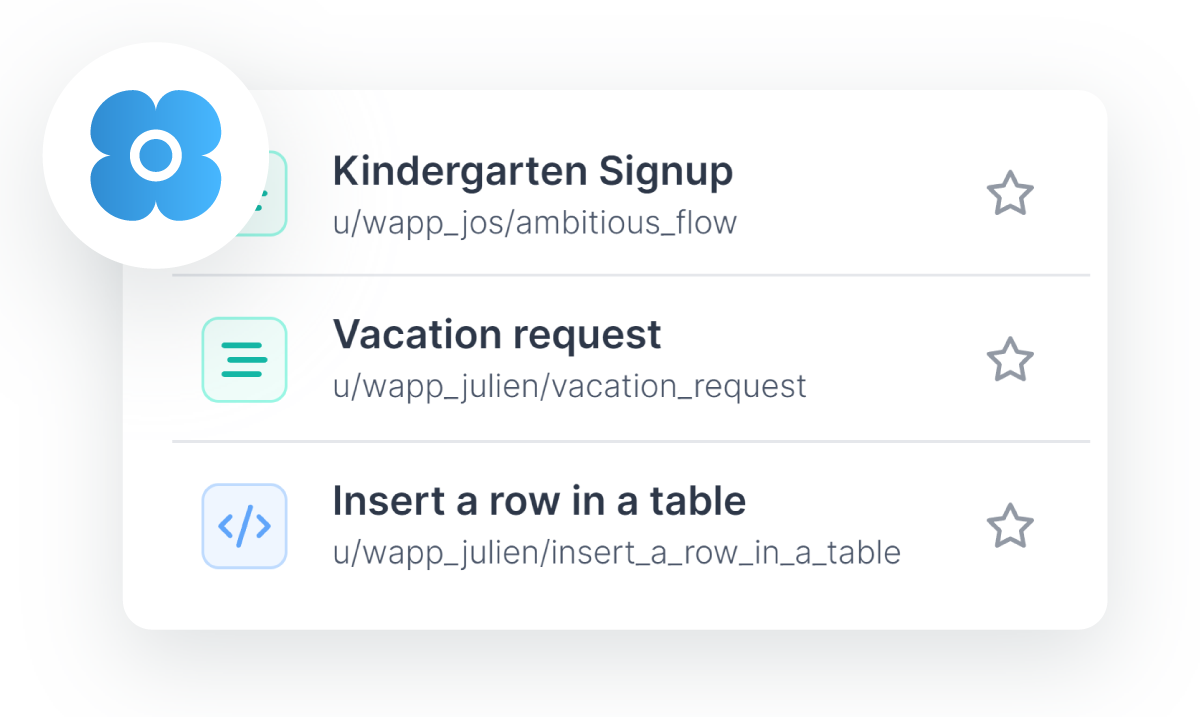
Task: Click the white ring in the logo center
Action: 155,155
